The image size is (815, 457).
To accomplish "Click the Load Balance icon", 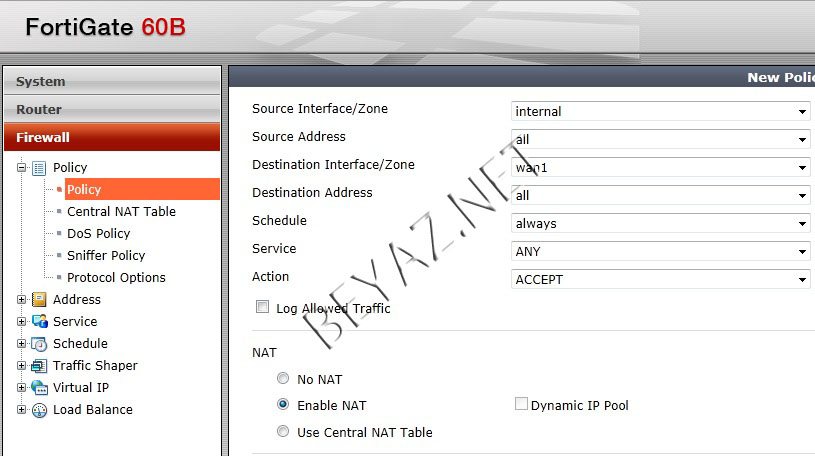I will [39, 410].
